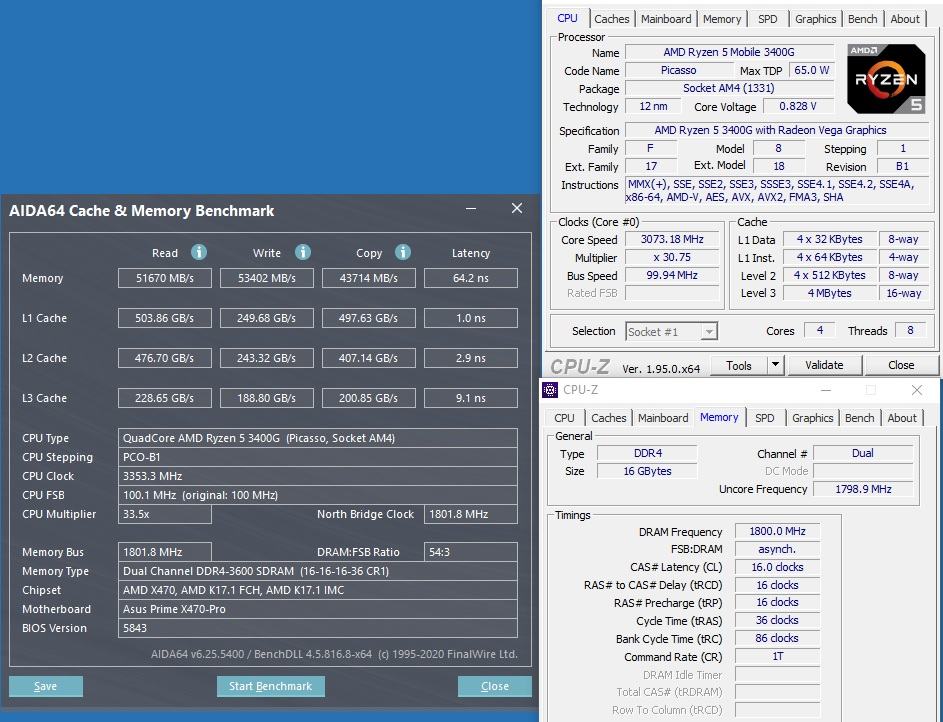Viewport: 943px width, 722px height.
Task: Click the Write info icon in AIDA64
Action: click(x=303, y=252)
